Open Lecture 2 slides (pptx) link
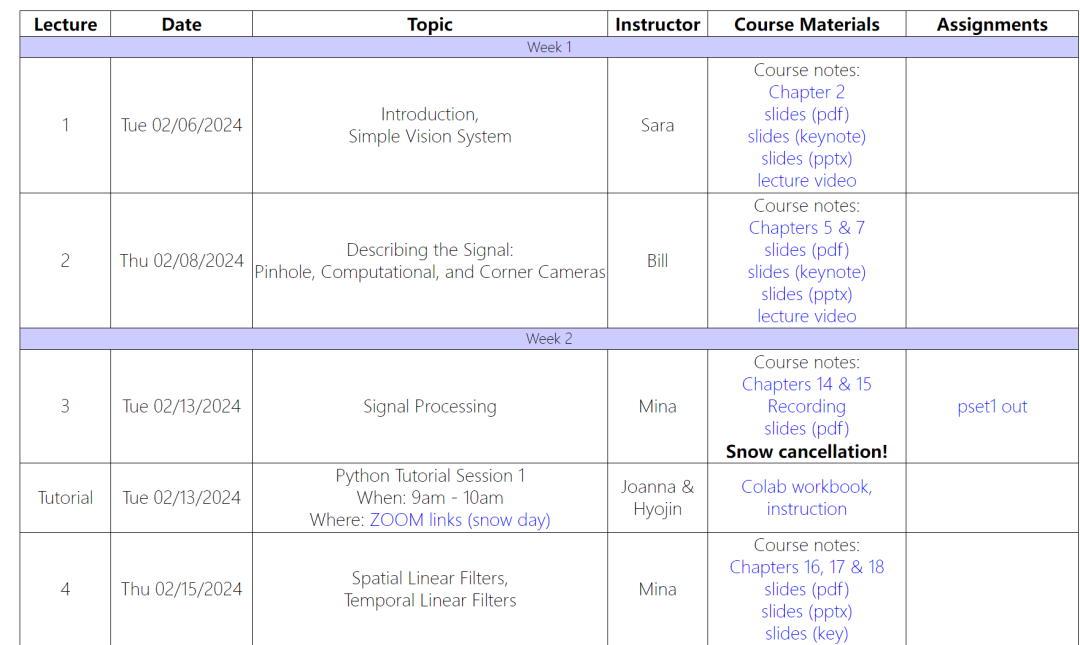This screenshot has width=1080, height=645. coord(806,293)
